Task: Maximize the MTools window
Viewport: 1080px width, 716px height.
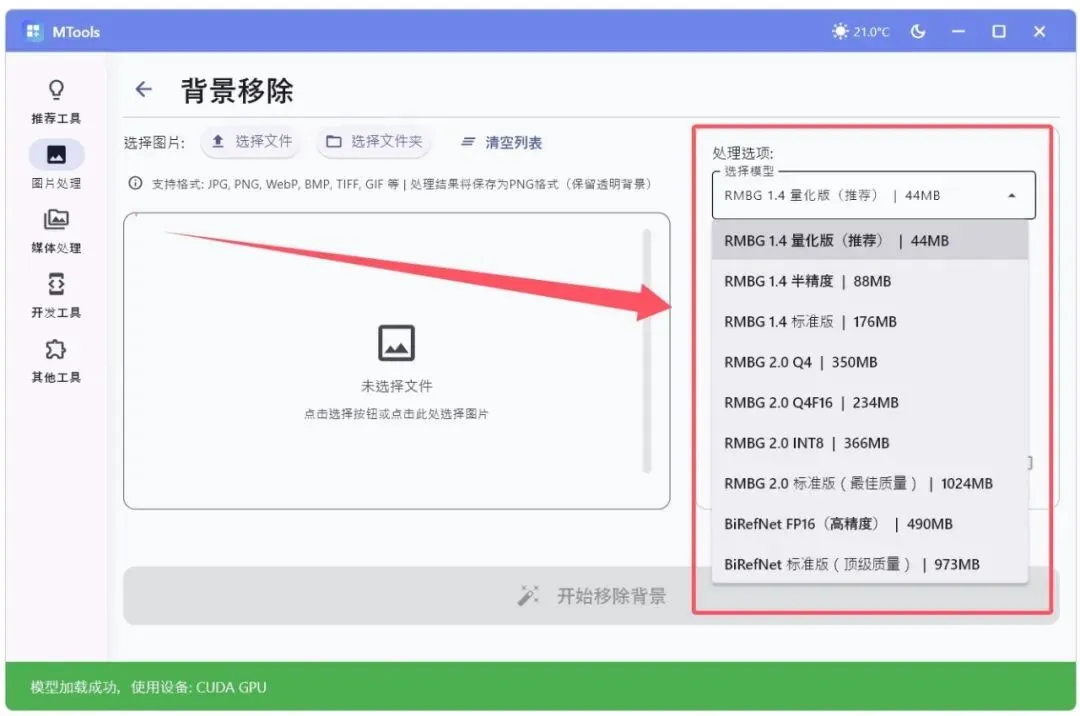Action: [999, 32]
